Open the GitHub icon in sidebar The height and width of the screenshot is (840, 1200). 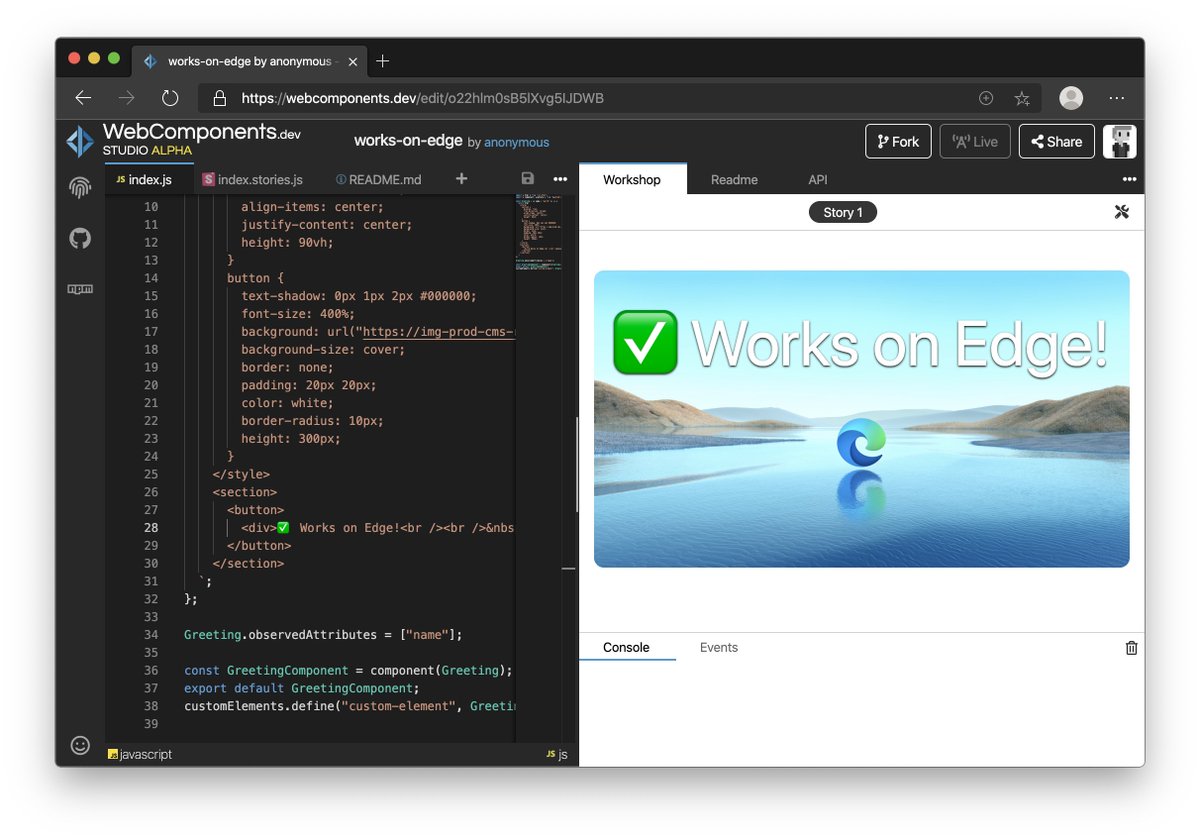click(x=80, y=238)
